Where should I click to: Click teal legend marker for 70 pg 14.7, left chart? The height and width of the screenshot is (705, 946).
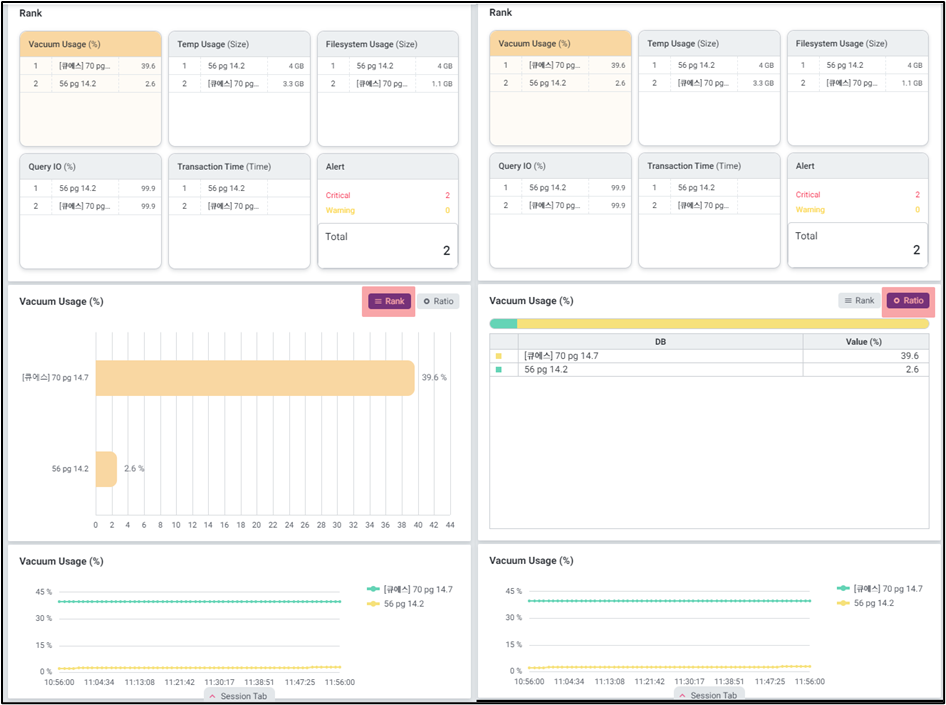pyautogui.click(x=375, y=590)
